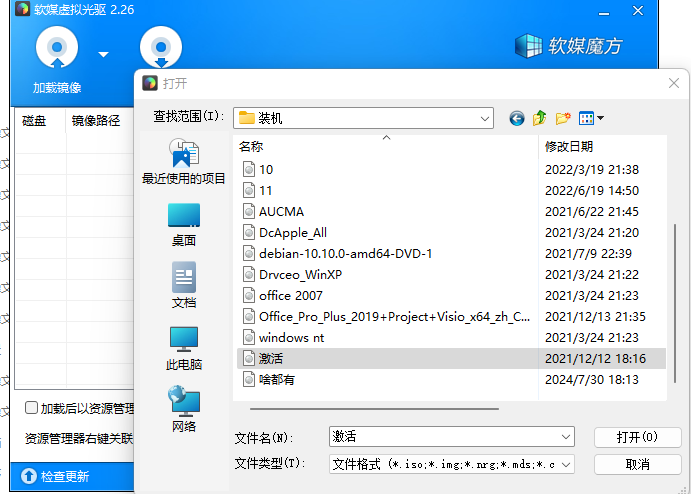
Task: Expand the 文件类型 format dropdown
Action: point(567,464)
